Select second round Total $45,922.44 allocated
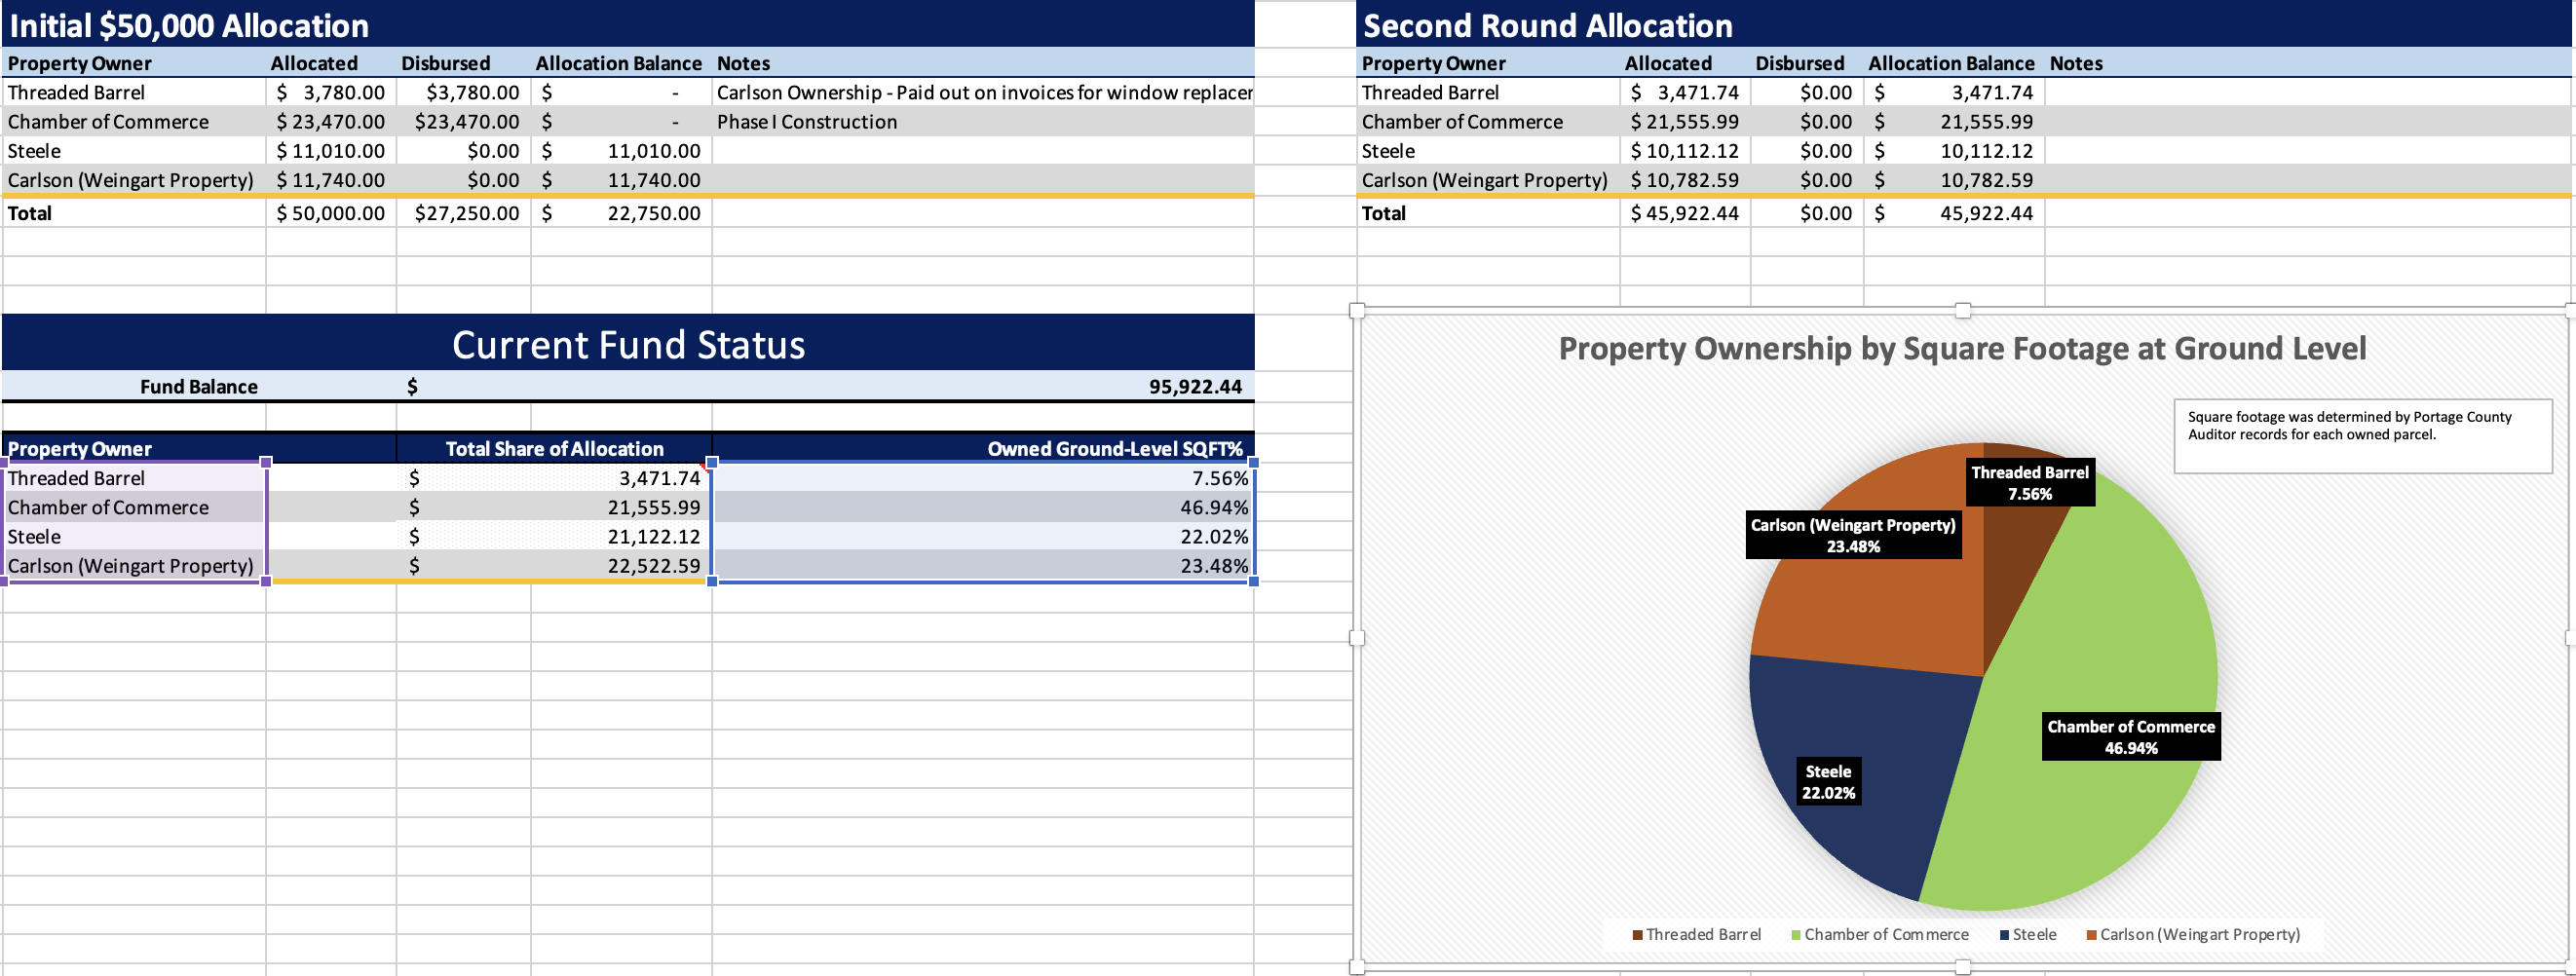 pyautogui.click(x=1685, y=213)
